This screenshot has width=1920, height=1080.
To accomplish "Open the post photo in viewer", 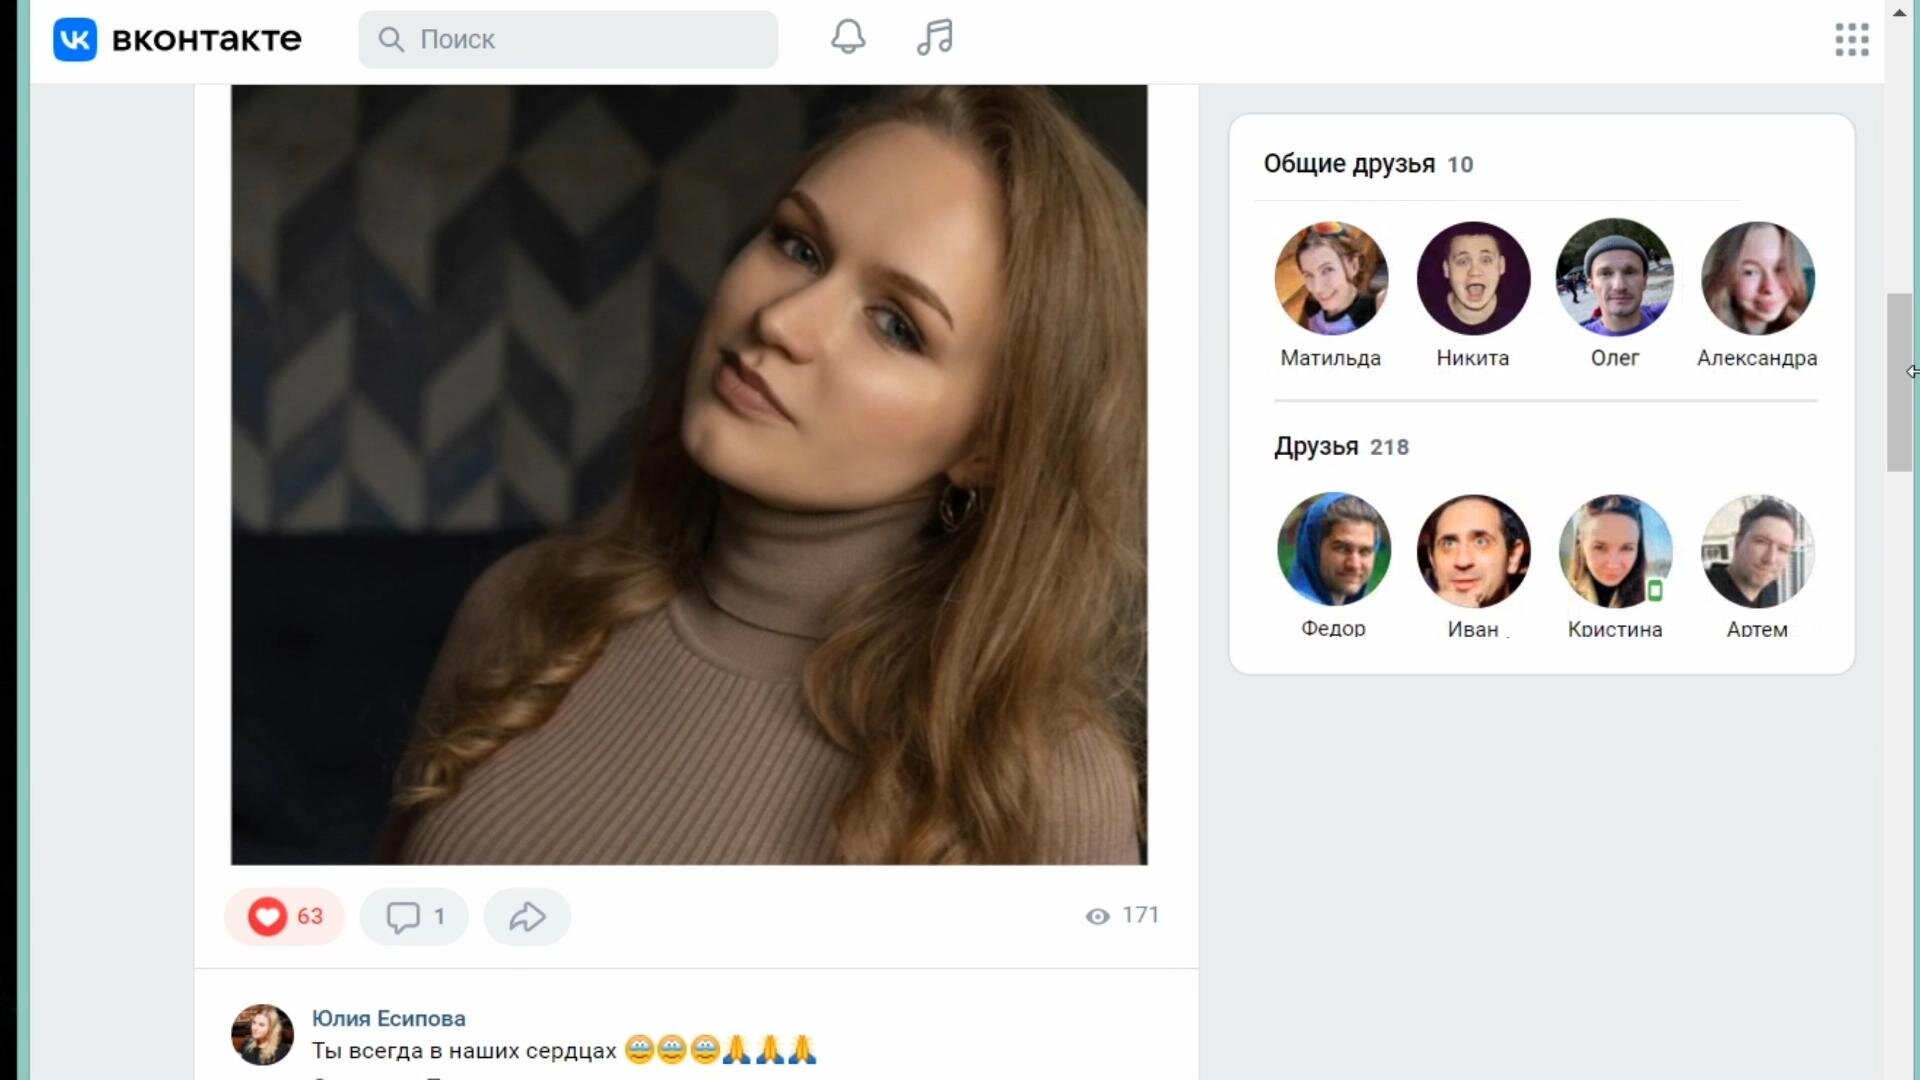I will (689, 475).
